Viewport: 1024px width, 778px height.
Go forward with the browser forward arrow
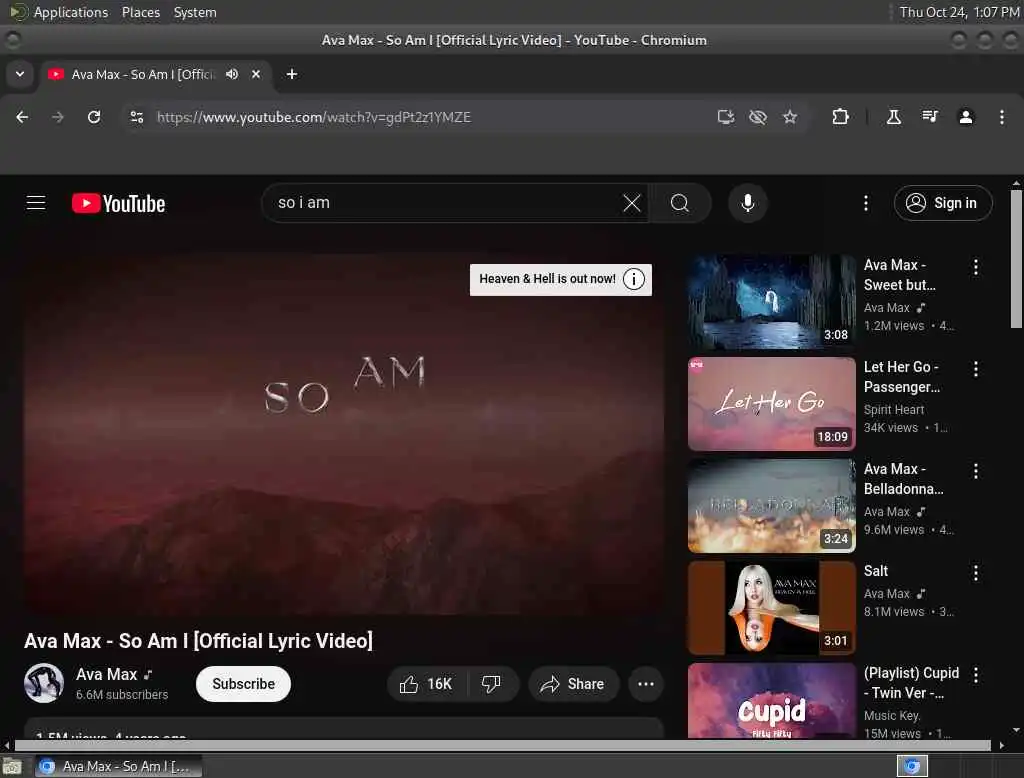click(x=58, y=117)
